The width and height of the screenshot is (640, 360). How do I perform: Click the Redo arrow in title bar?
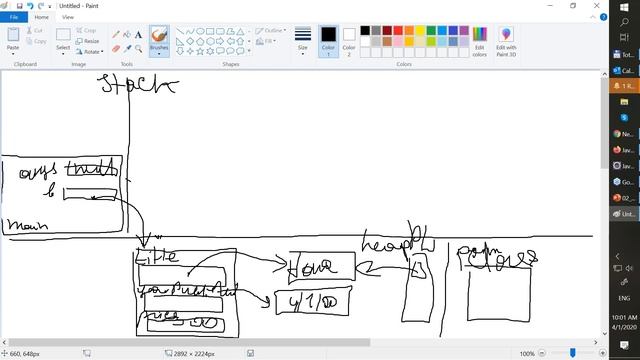pyautogui.click(x=41, y=6)
